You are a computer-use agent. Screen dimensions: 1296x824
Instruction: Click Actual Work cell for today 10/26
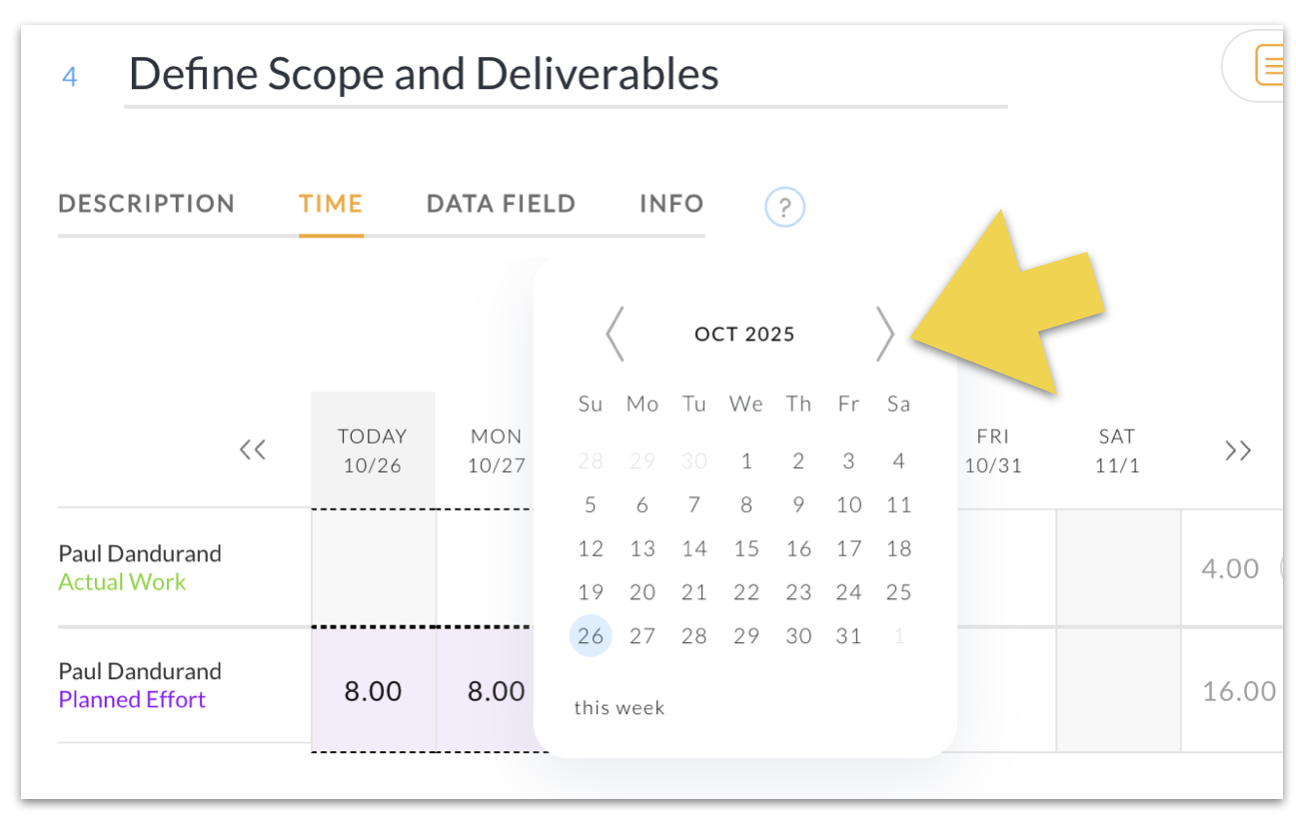click(x=373, y=568)
